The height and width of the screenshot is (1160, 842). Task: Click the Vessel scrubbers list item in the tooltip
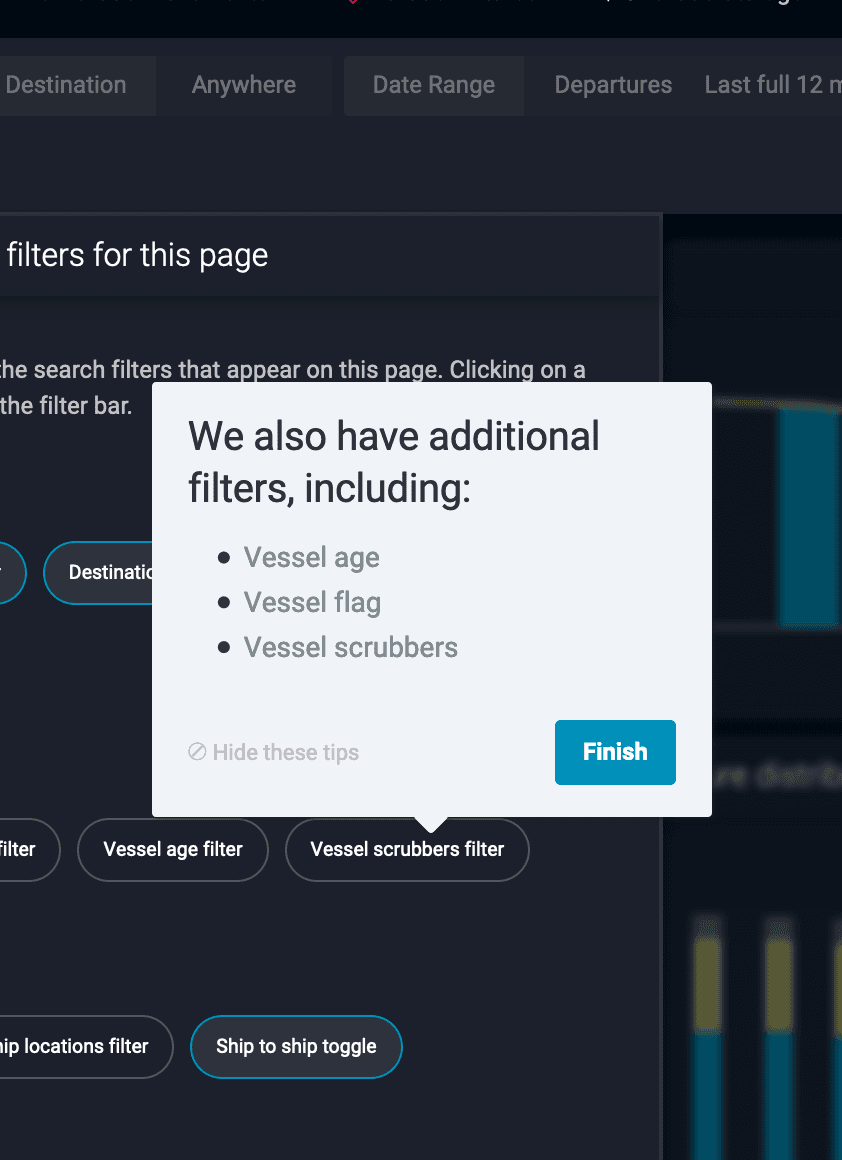(351, 647)
